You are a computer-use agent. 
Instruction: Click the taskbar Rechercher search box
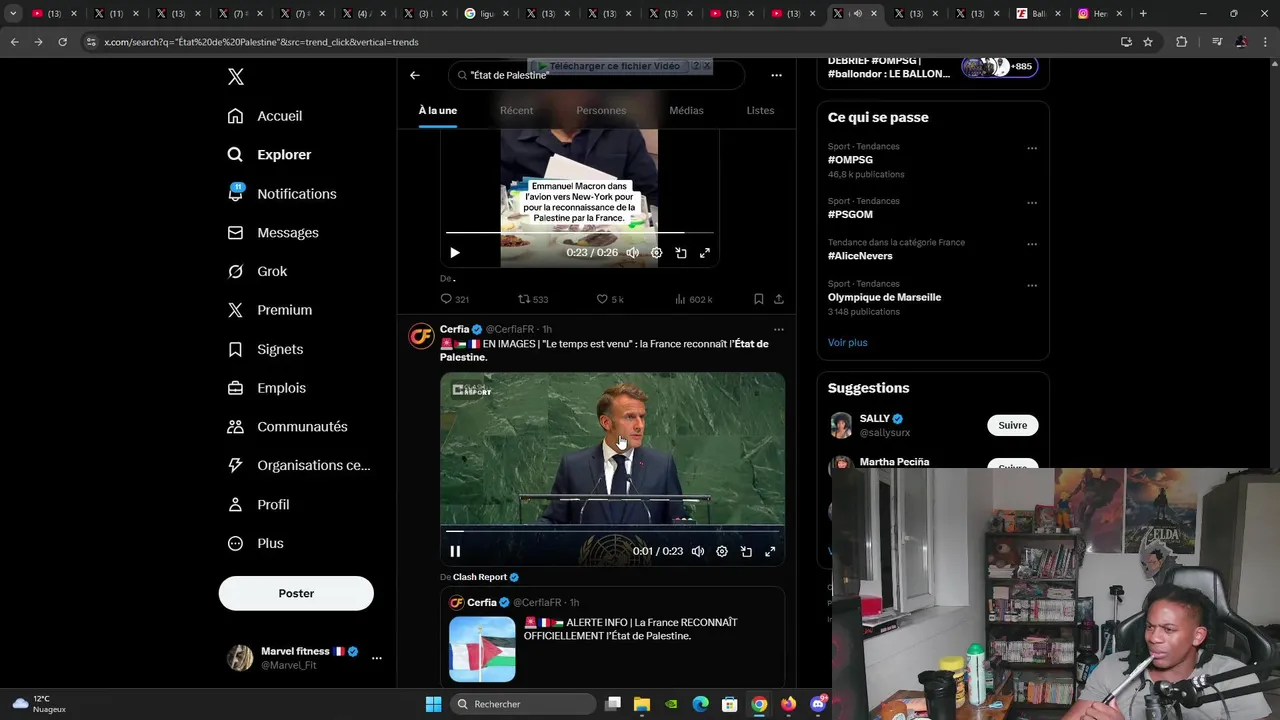tap(523, 704)
